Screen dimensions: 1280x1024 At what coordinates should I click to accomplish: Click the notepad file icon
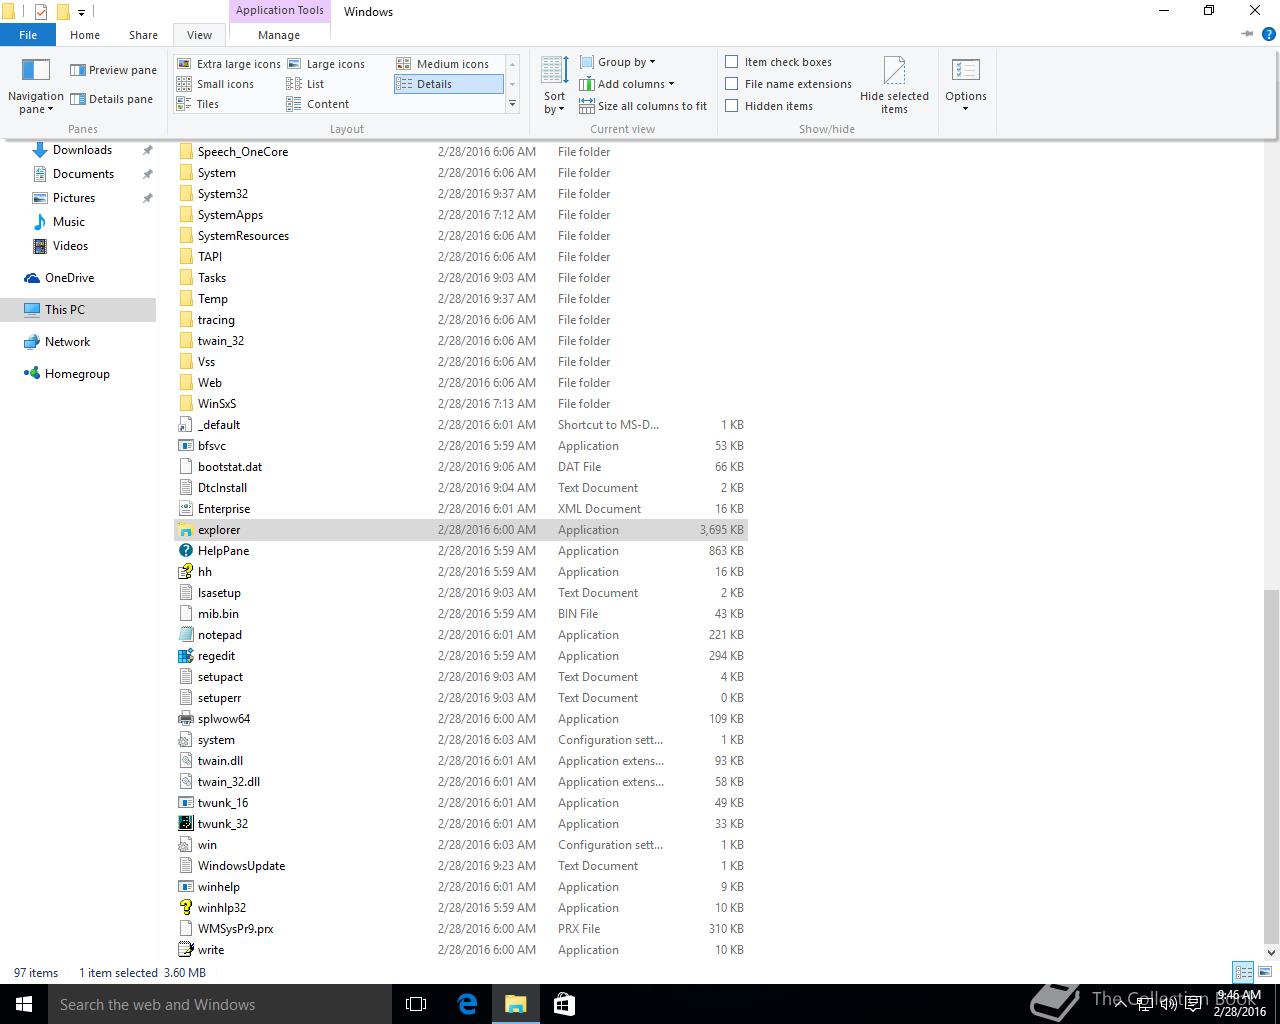coord(185,635)
